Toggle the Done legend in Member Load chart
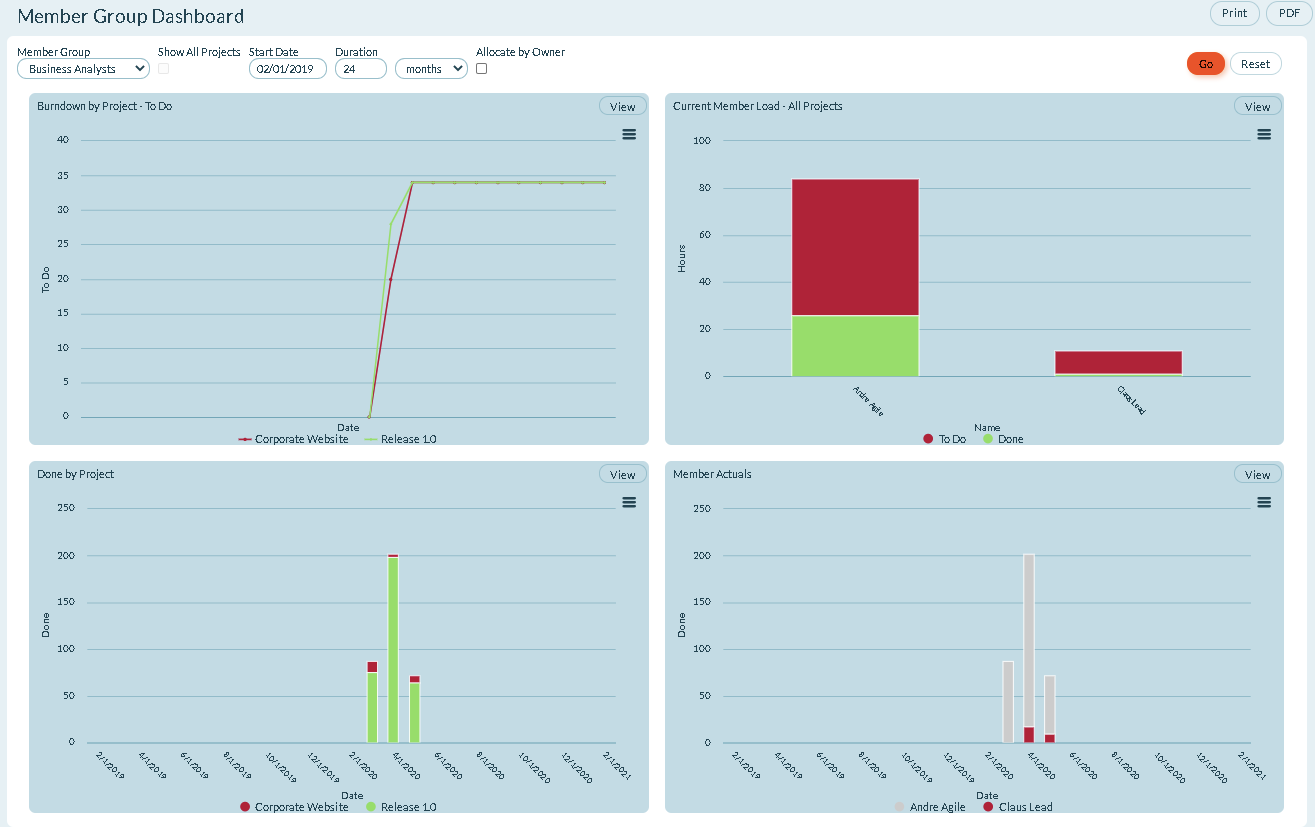This screenshot has height=827, width=1315. pyautogui.click(x=1003, y=439)
